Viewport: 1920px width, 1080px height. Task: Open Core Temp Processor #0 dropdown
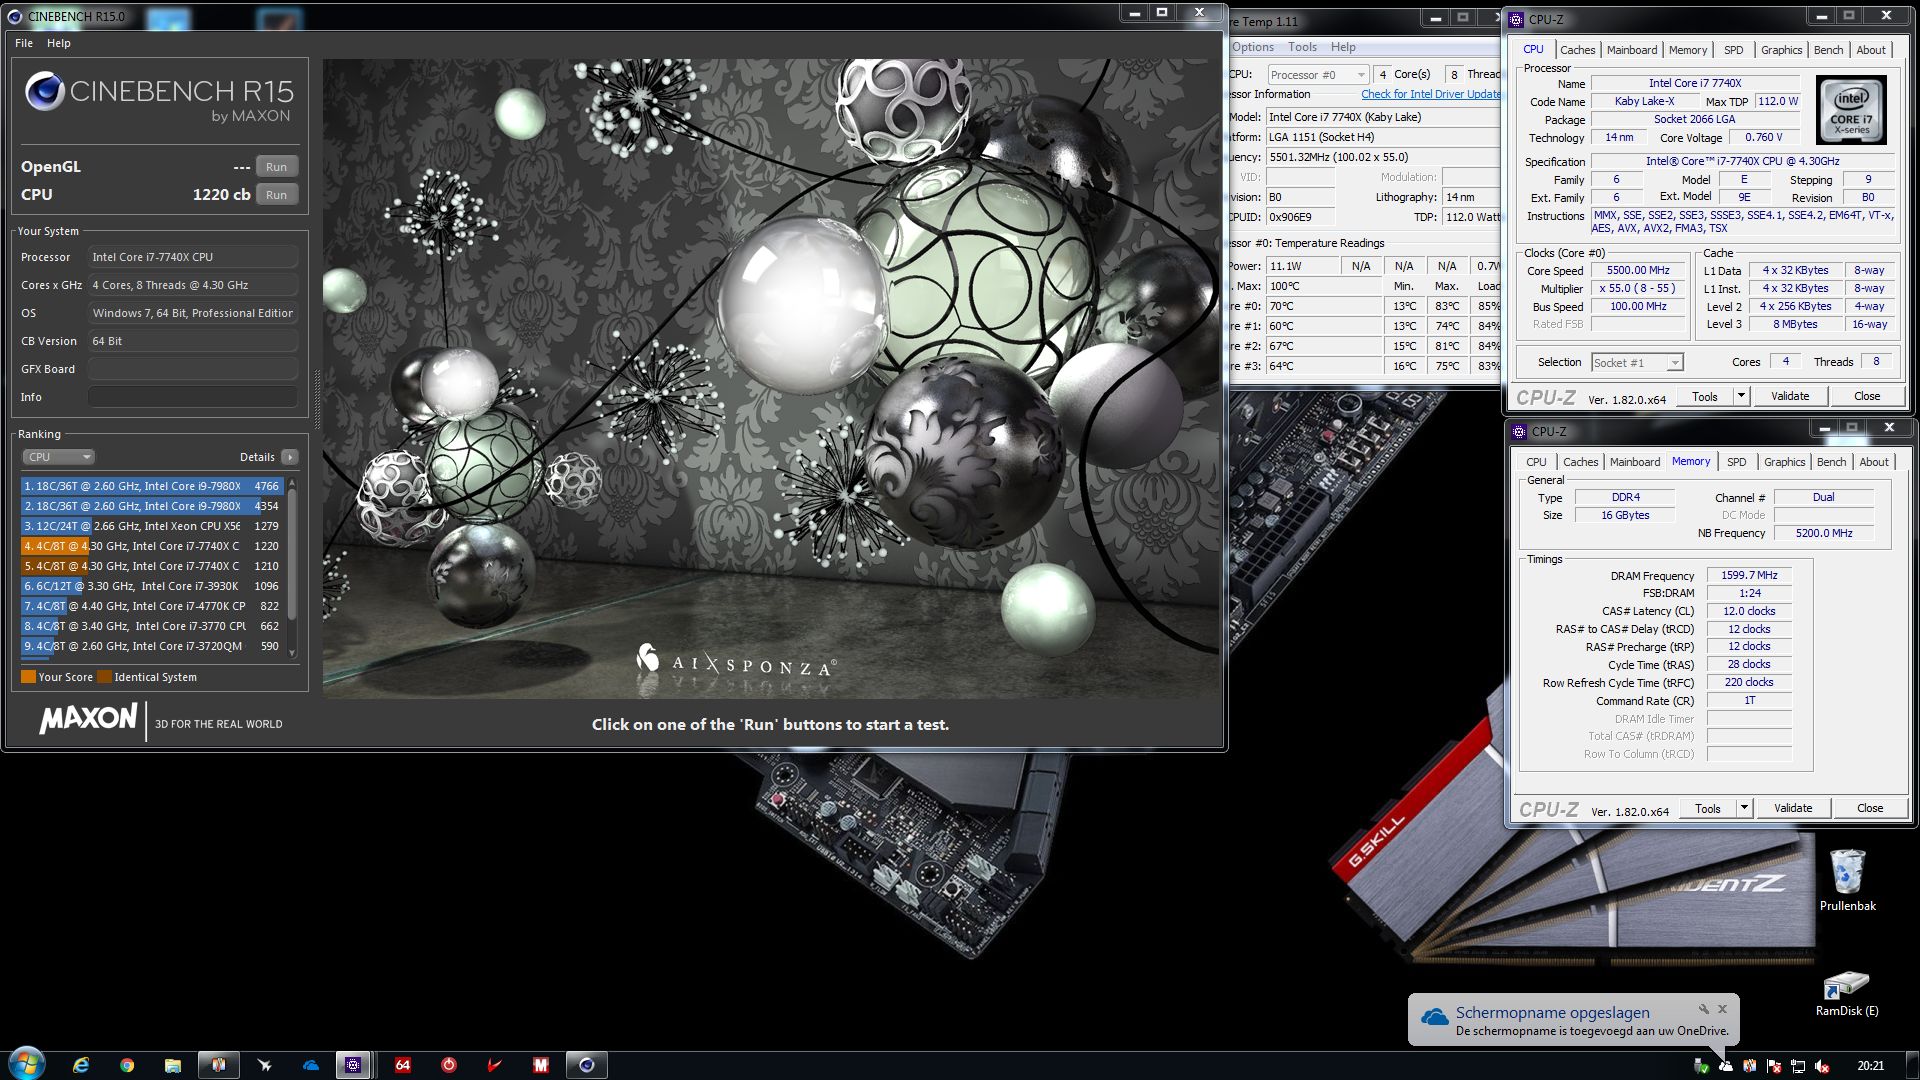pos(1318,75)
